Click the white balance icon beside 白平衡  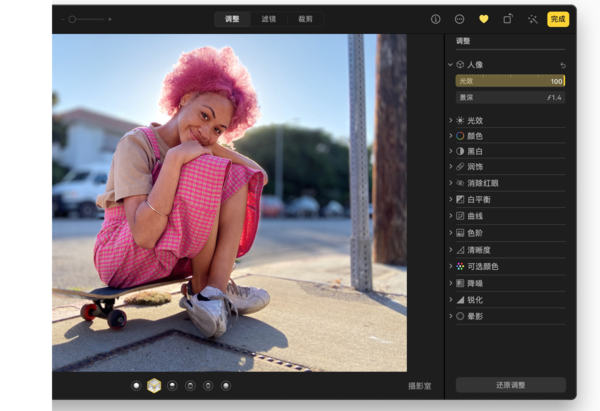[x=460, y=199]
